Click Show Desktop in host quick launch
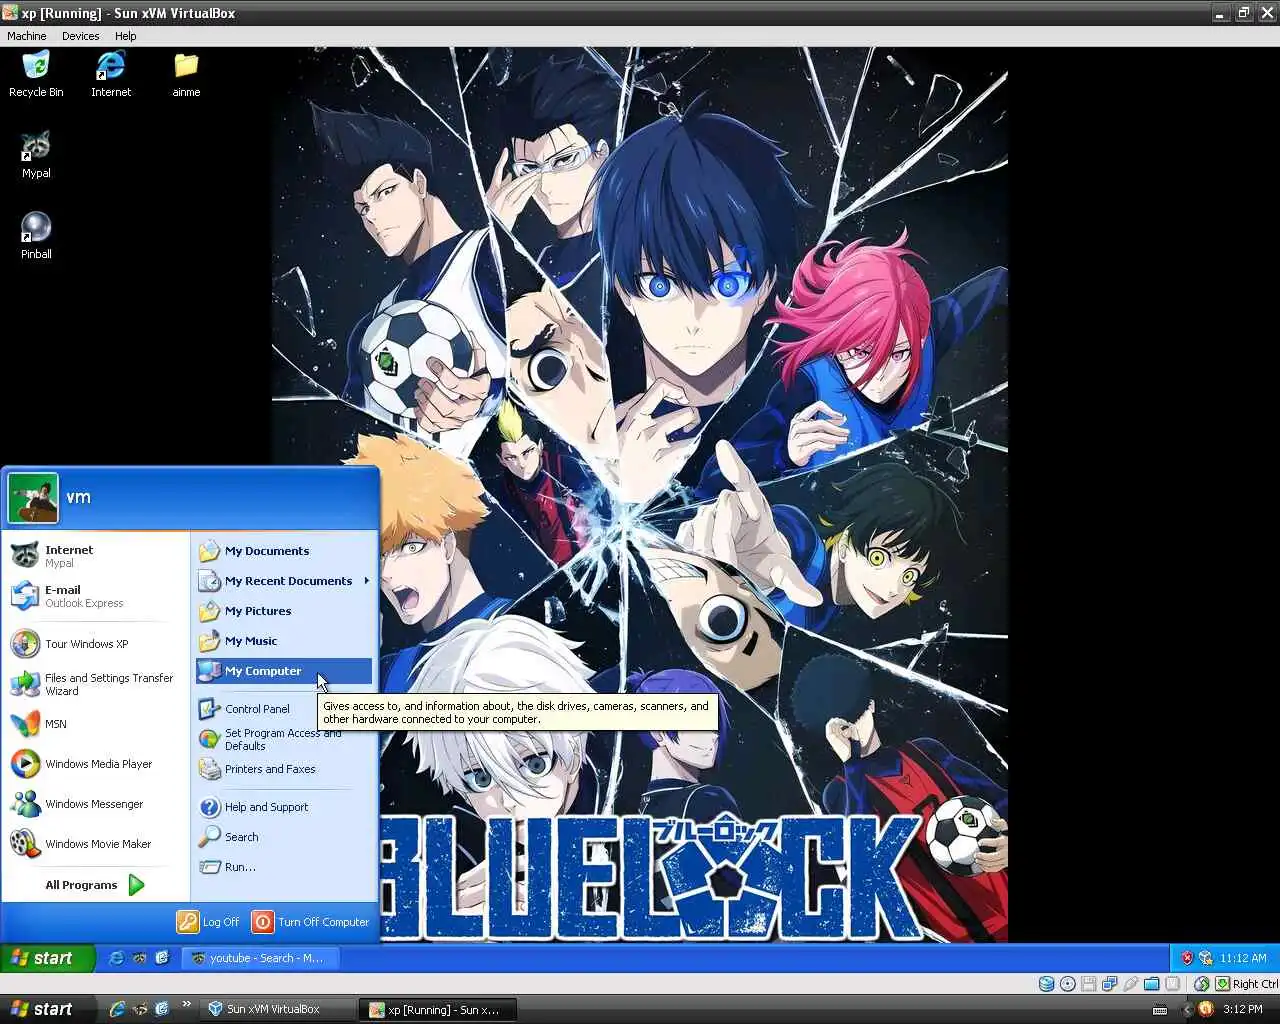The height and width of the screenshot is (1024, 1280). pos(163,1009)
